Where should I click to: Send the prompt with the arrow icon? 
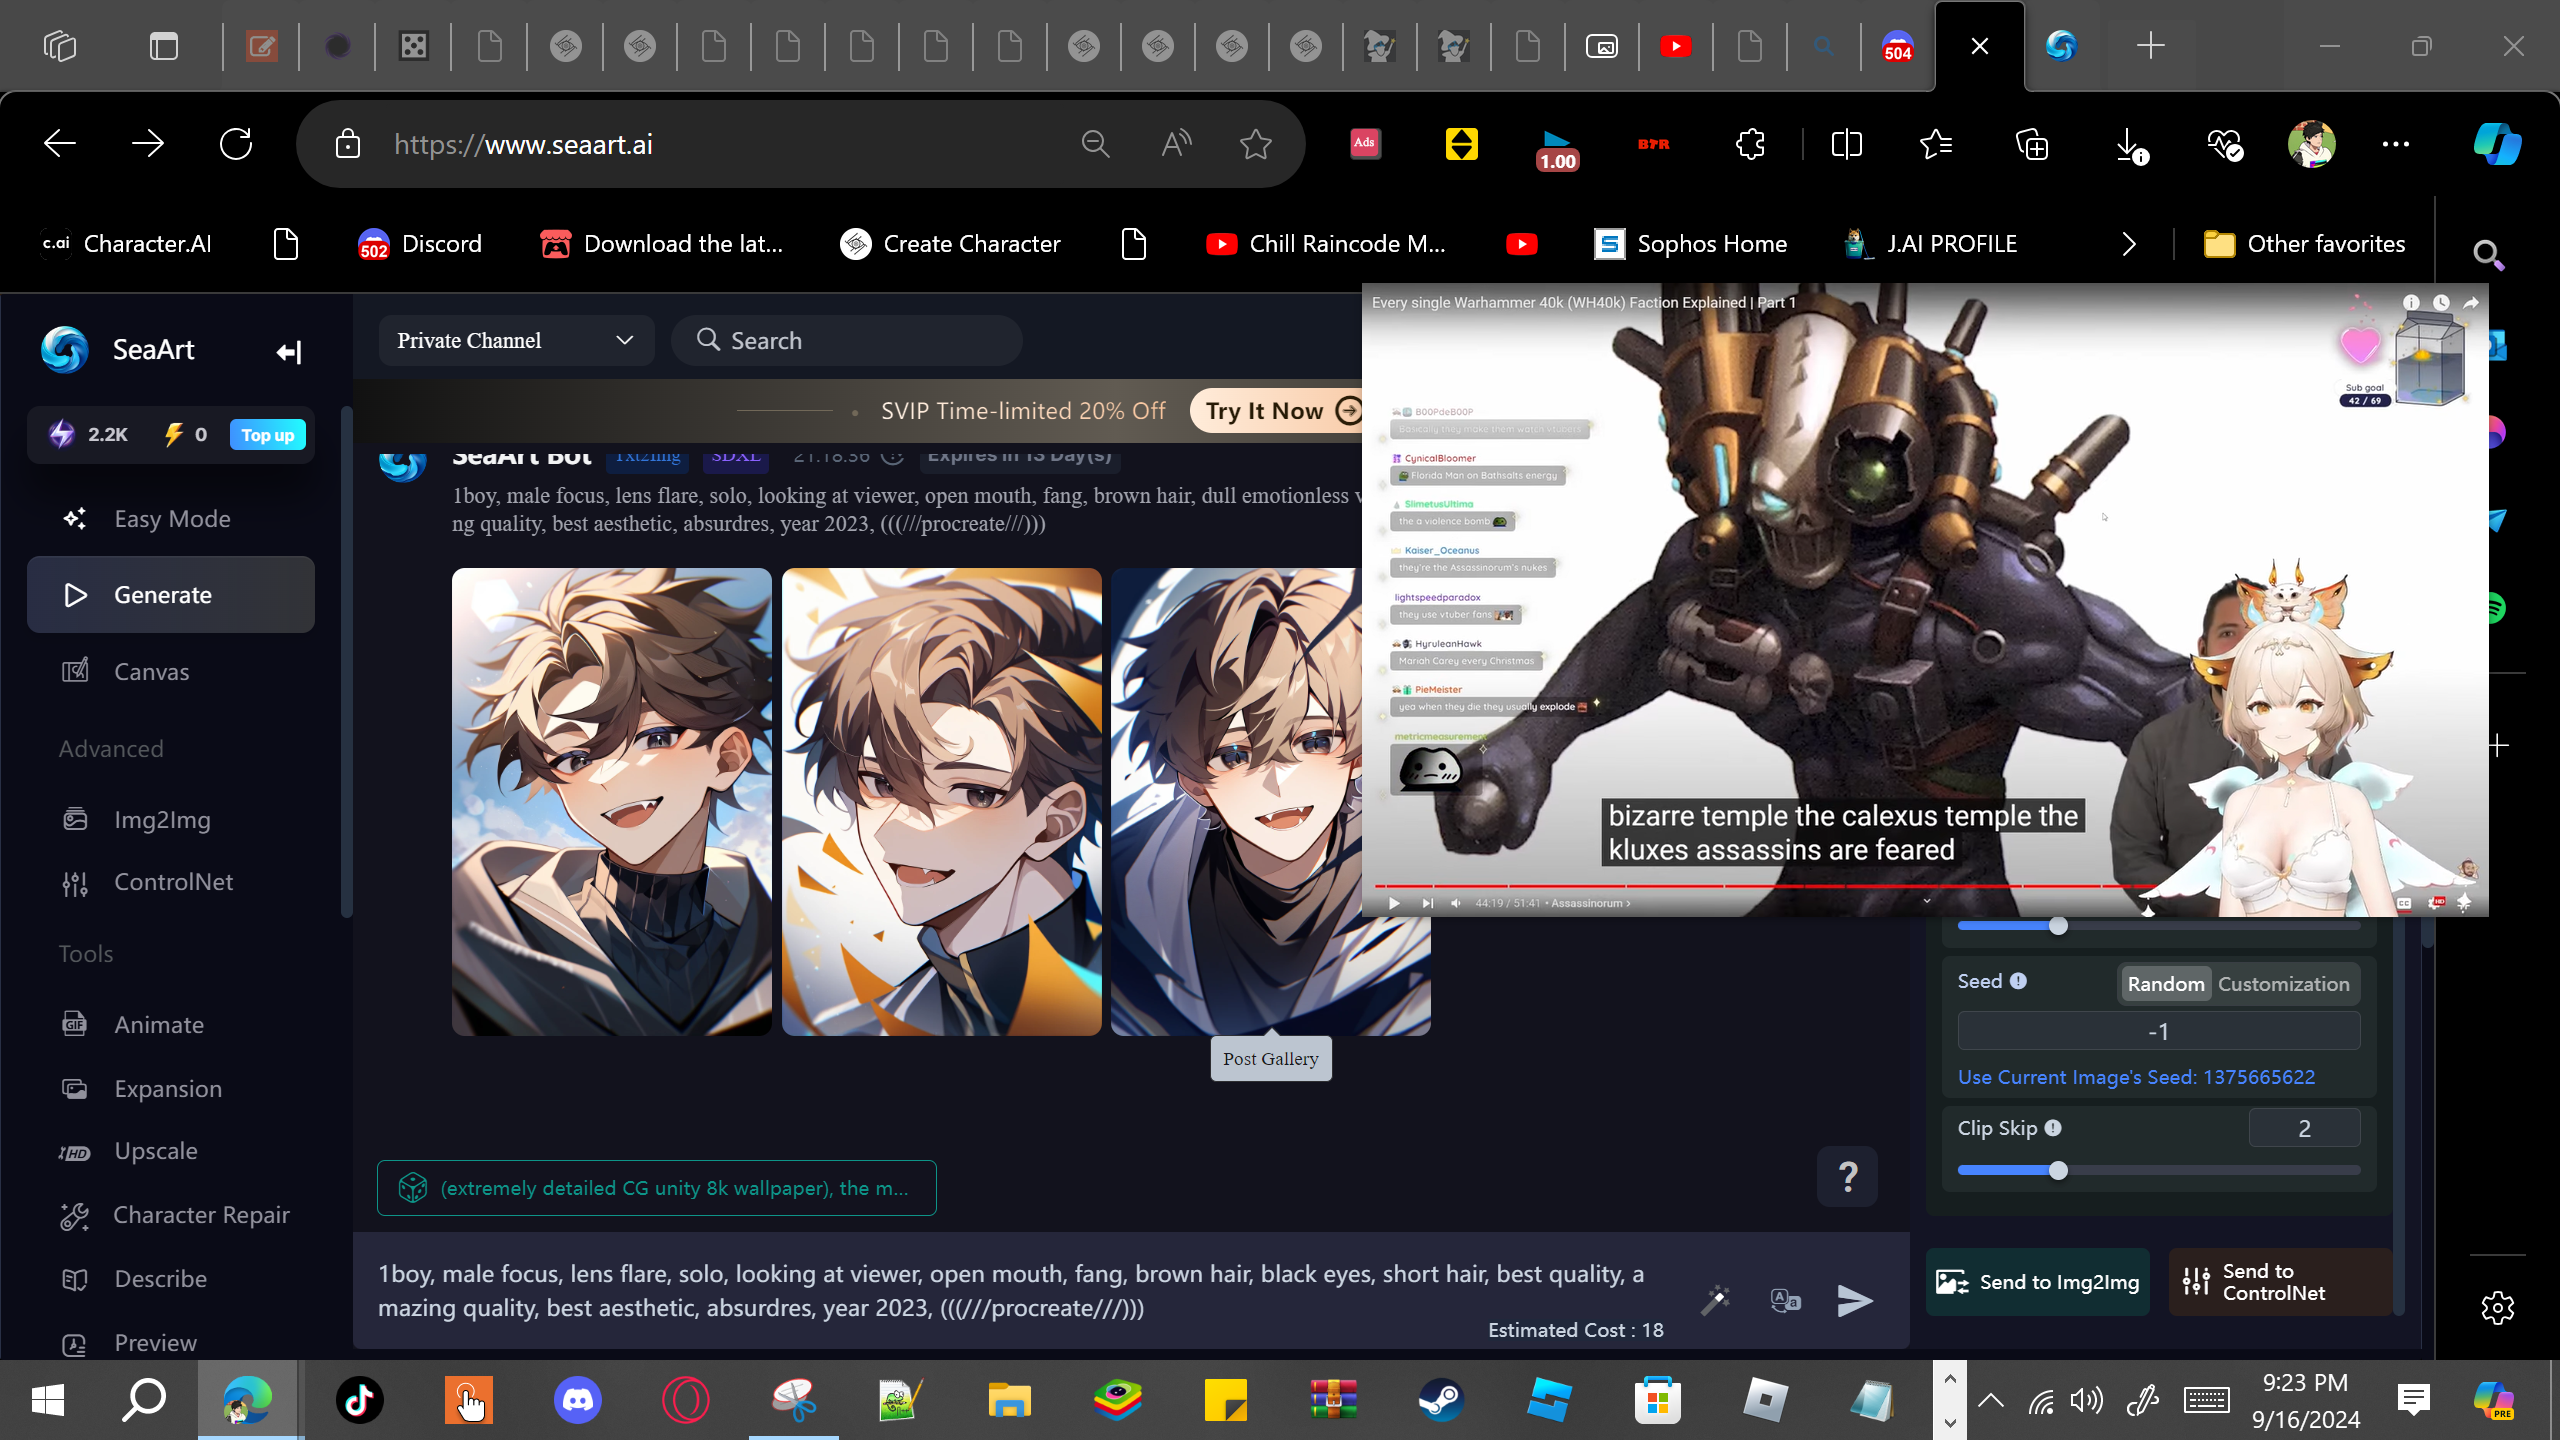pyautogui.click(x=1855, y=1300)
